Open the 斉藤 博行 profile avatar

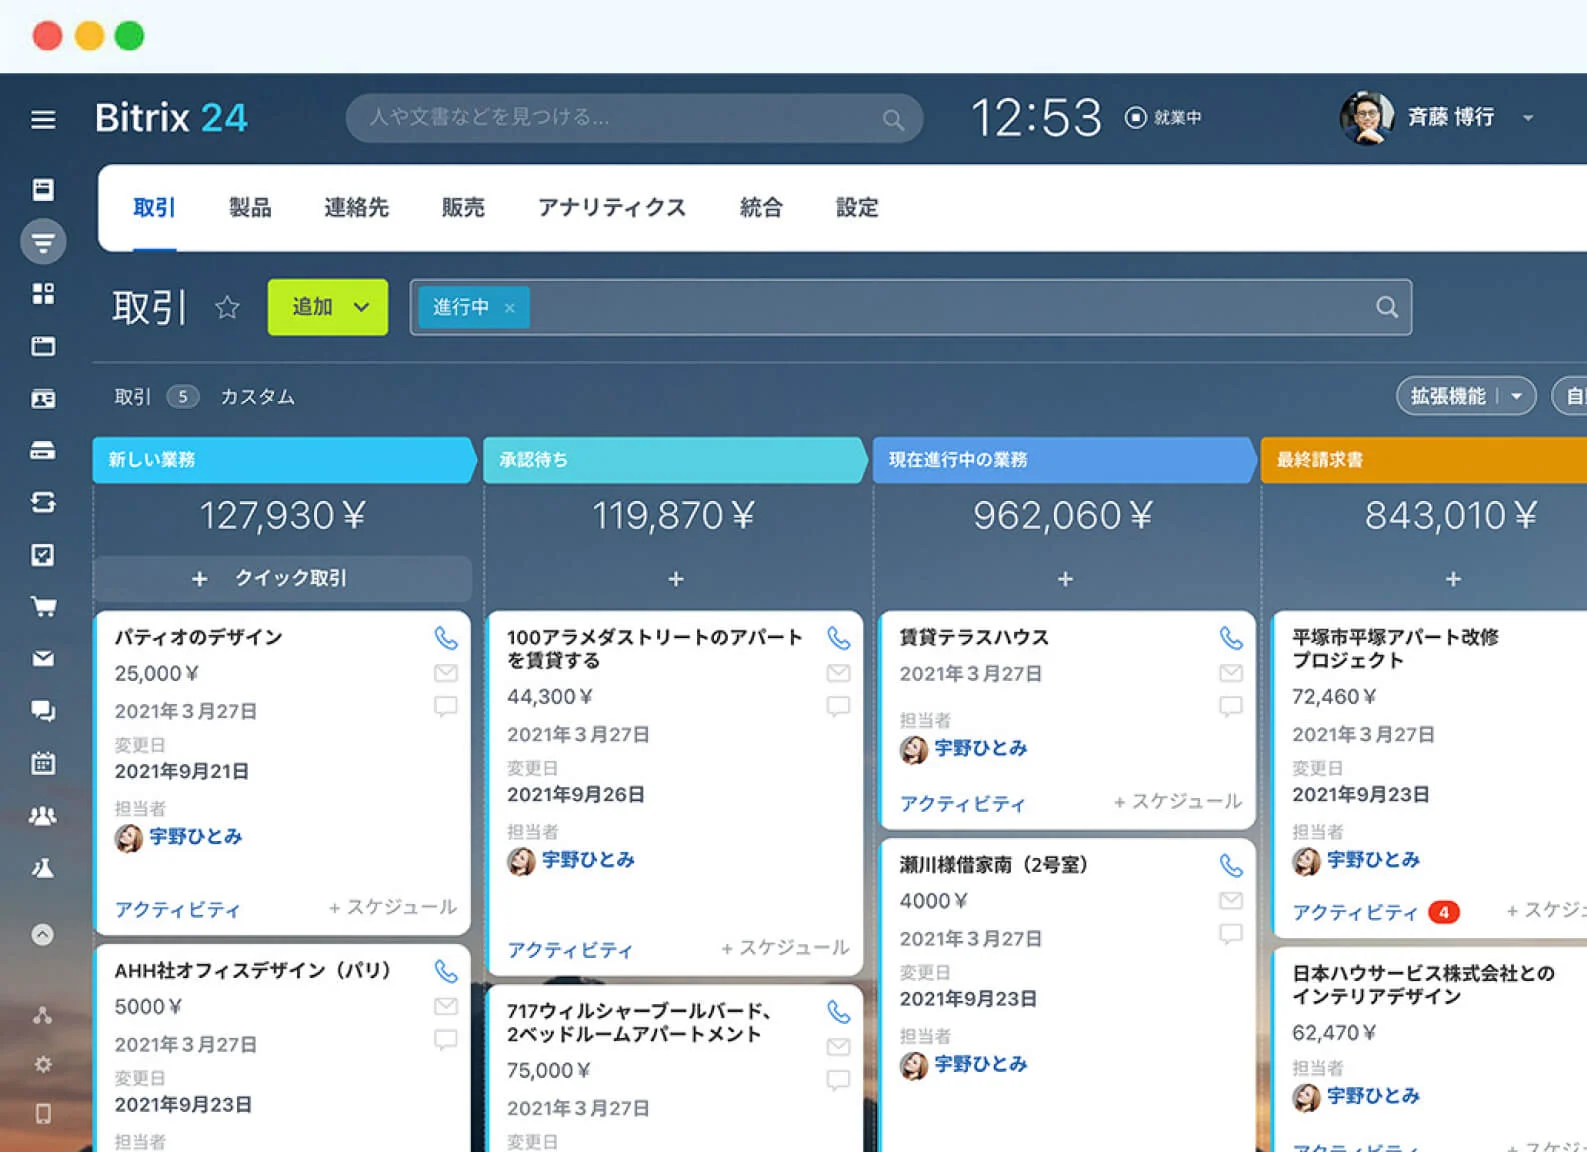click(x=1367, y=118)
